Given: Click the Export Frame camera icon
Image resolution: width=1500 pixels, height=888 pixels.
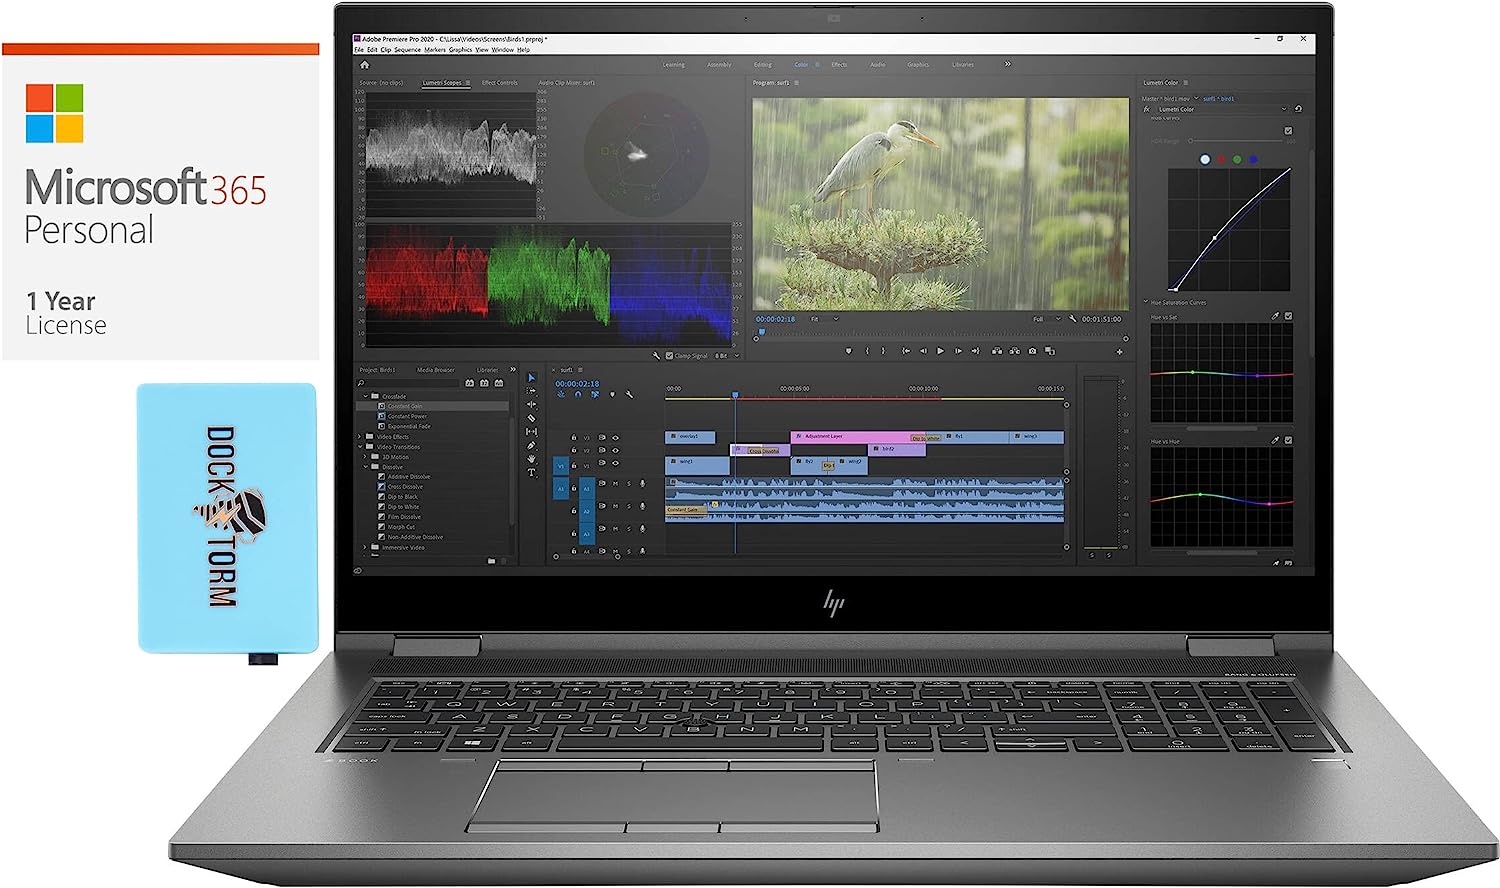Looking at the screenshot, I should pos(1032,352).
